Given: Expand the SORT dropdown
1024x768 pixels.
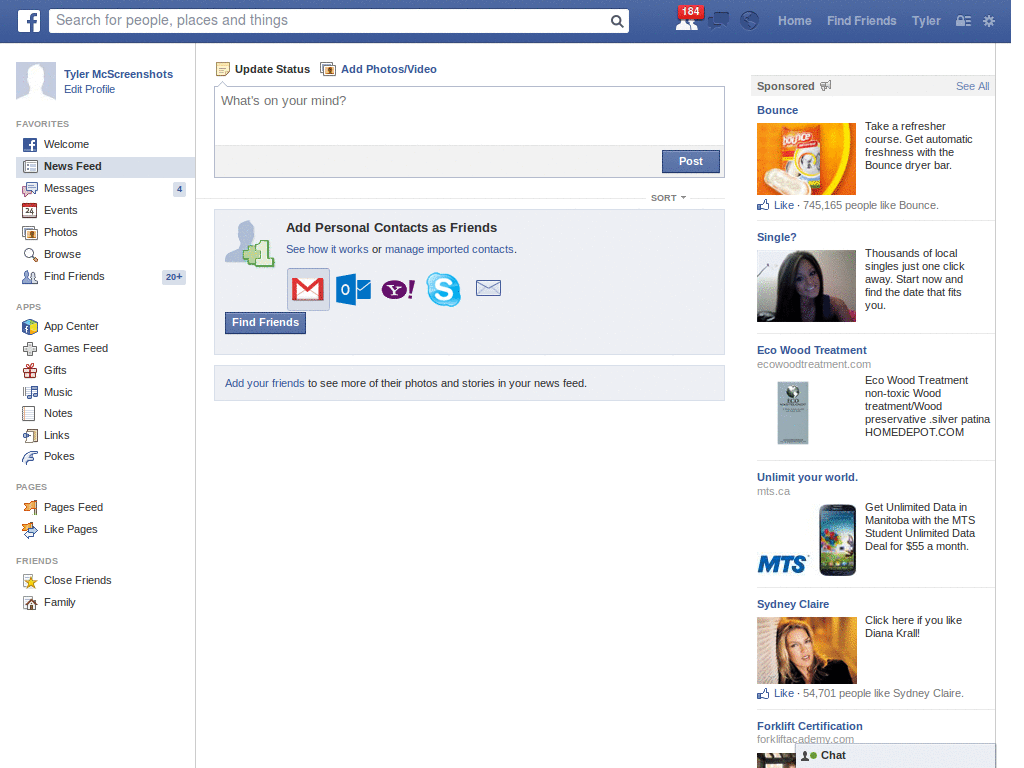Looking at the screenshot, I should coord(668,198).
